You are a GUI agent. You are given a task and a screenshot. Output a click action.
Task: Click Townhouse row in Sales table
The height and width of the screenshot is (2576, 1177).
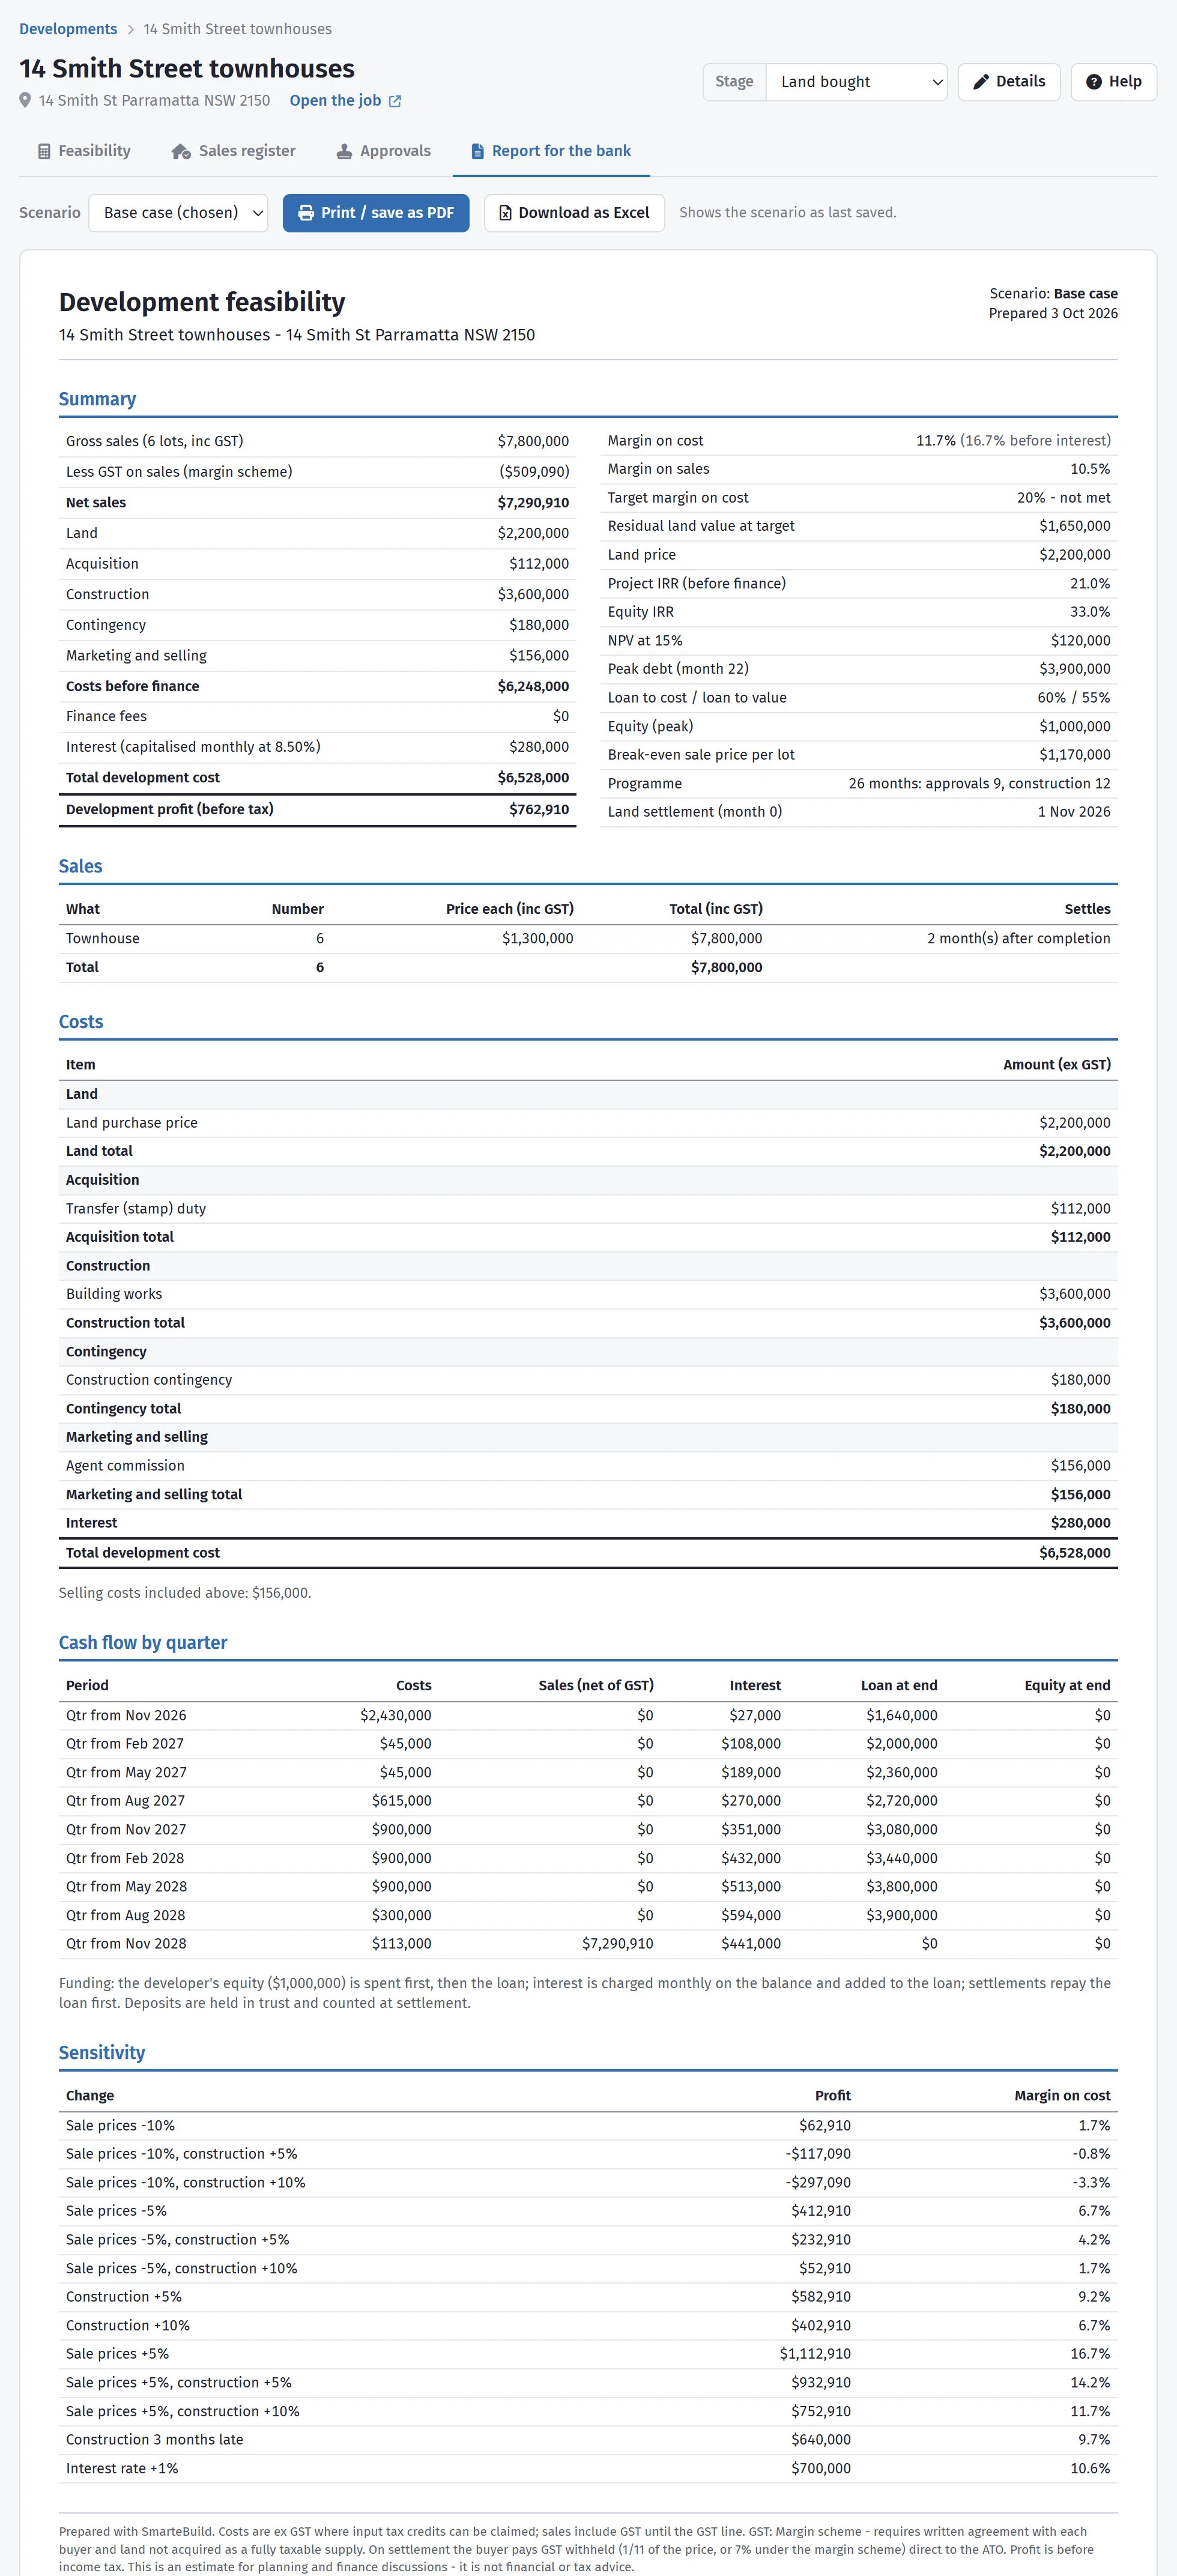[588, 939]
